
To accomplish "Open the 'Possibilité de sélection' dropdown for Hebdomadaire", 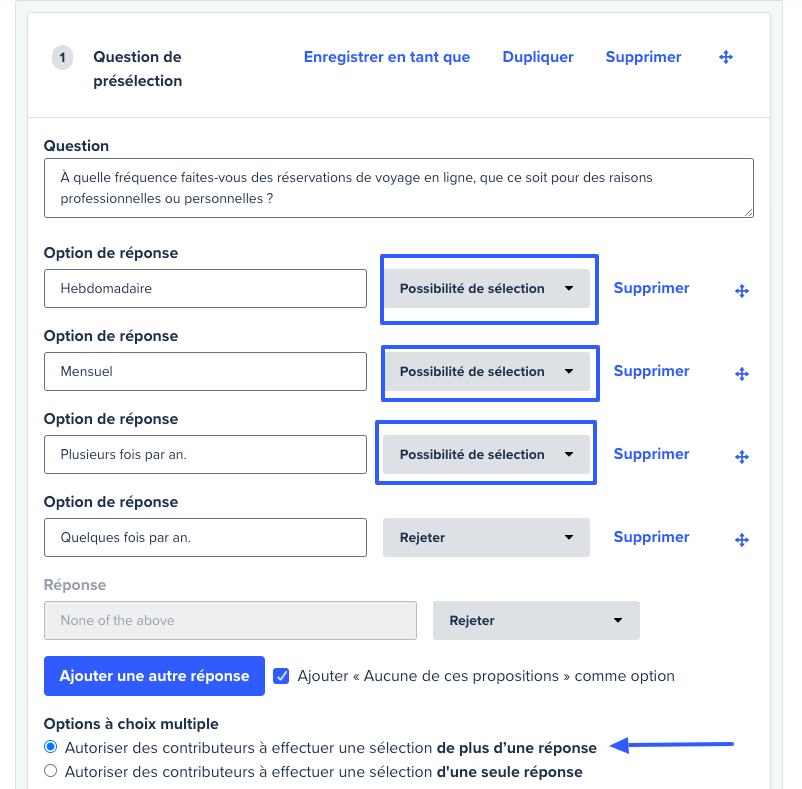I will tap(488, 288).
